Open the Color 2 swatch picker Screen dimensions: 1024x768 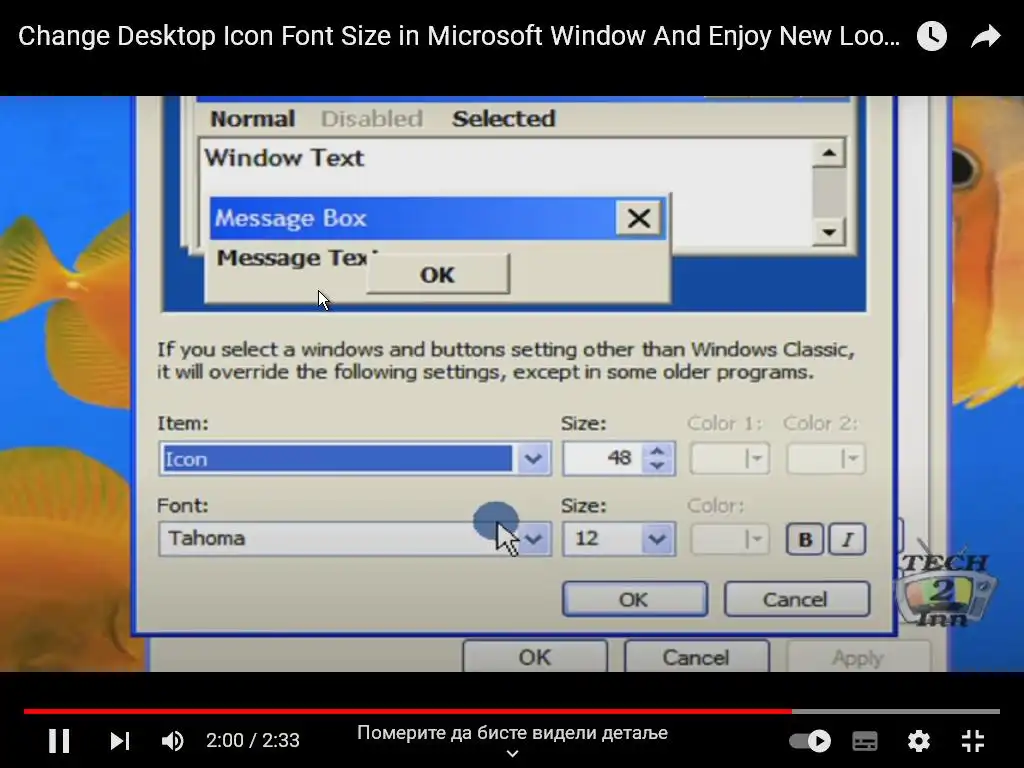tap(825, 458)
